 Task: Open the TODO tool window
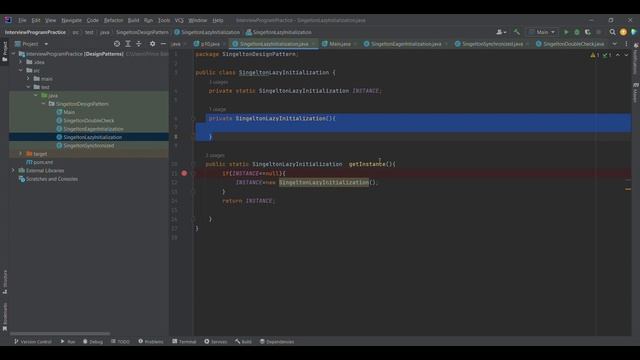point(120,342)
